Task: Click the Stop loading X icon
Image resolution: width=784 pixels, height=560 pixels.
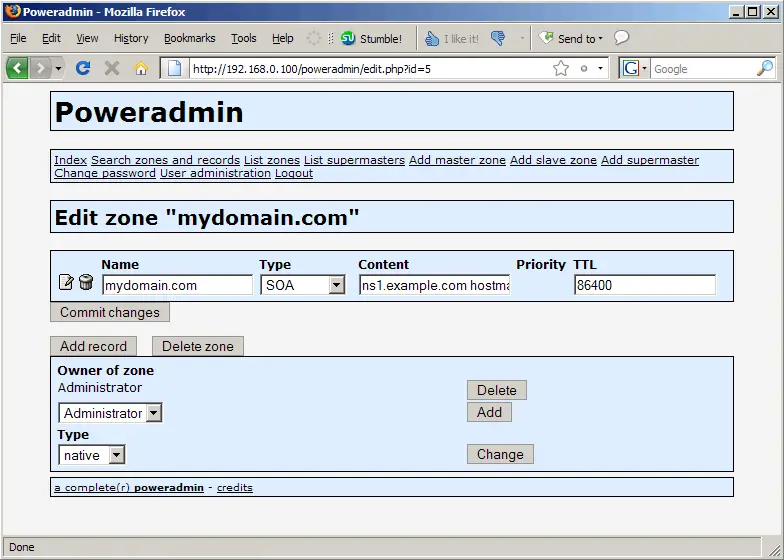Action: 112,68
